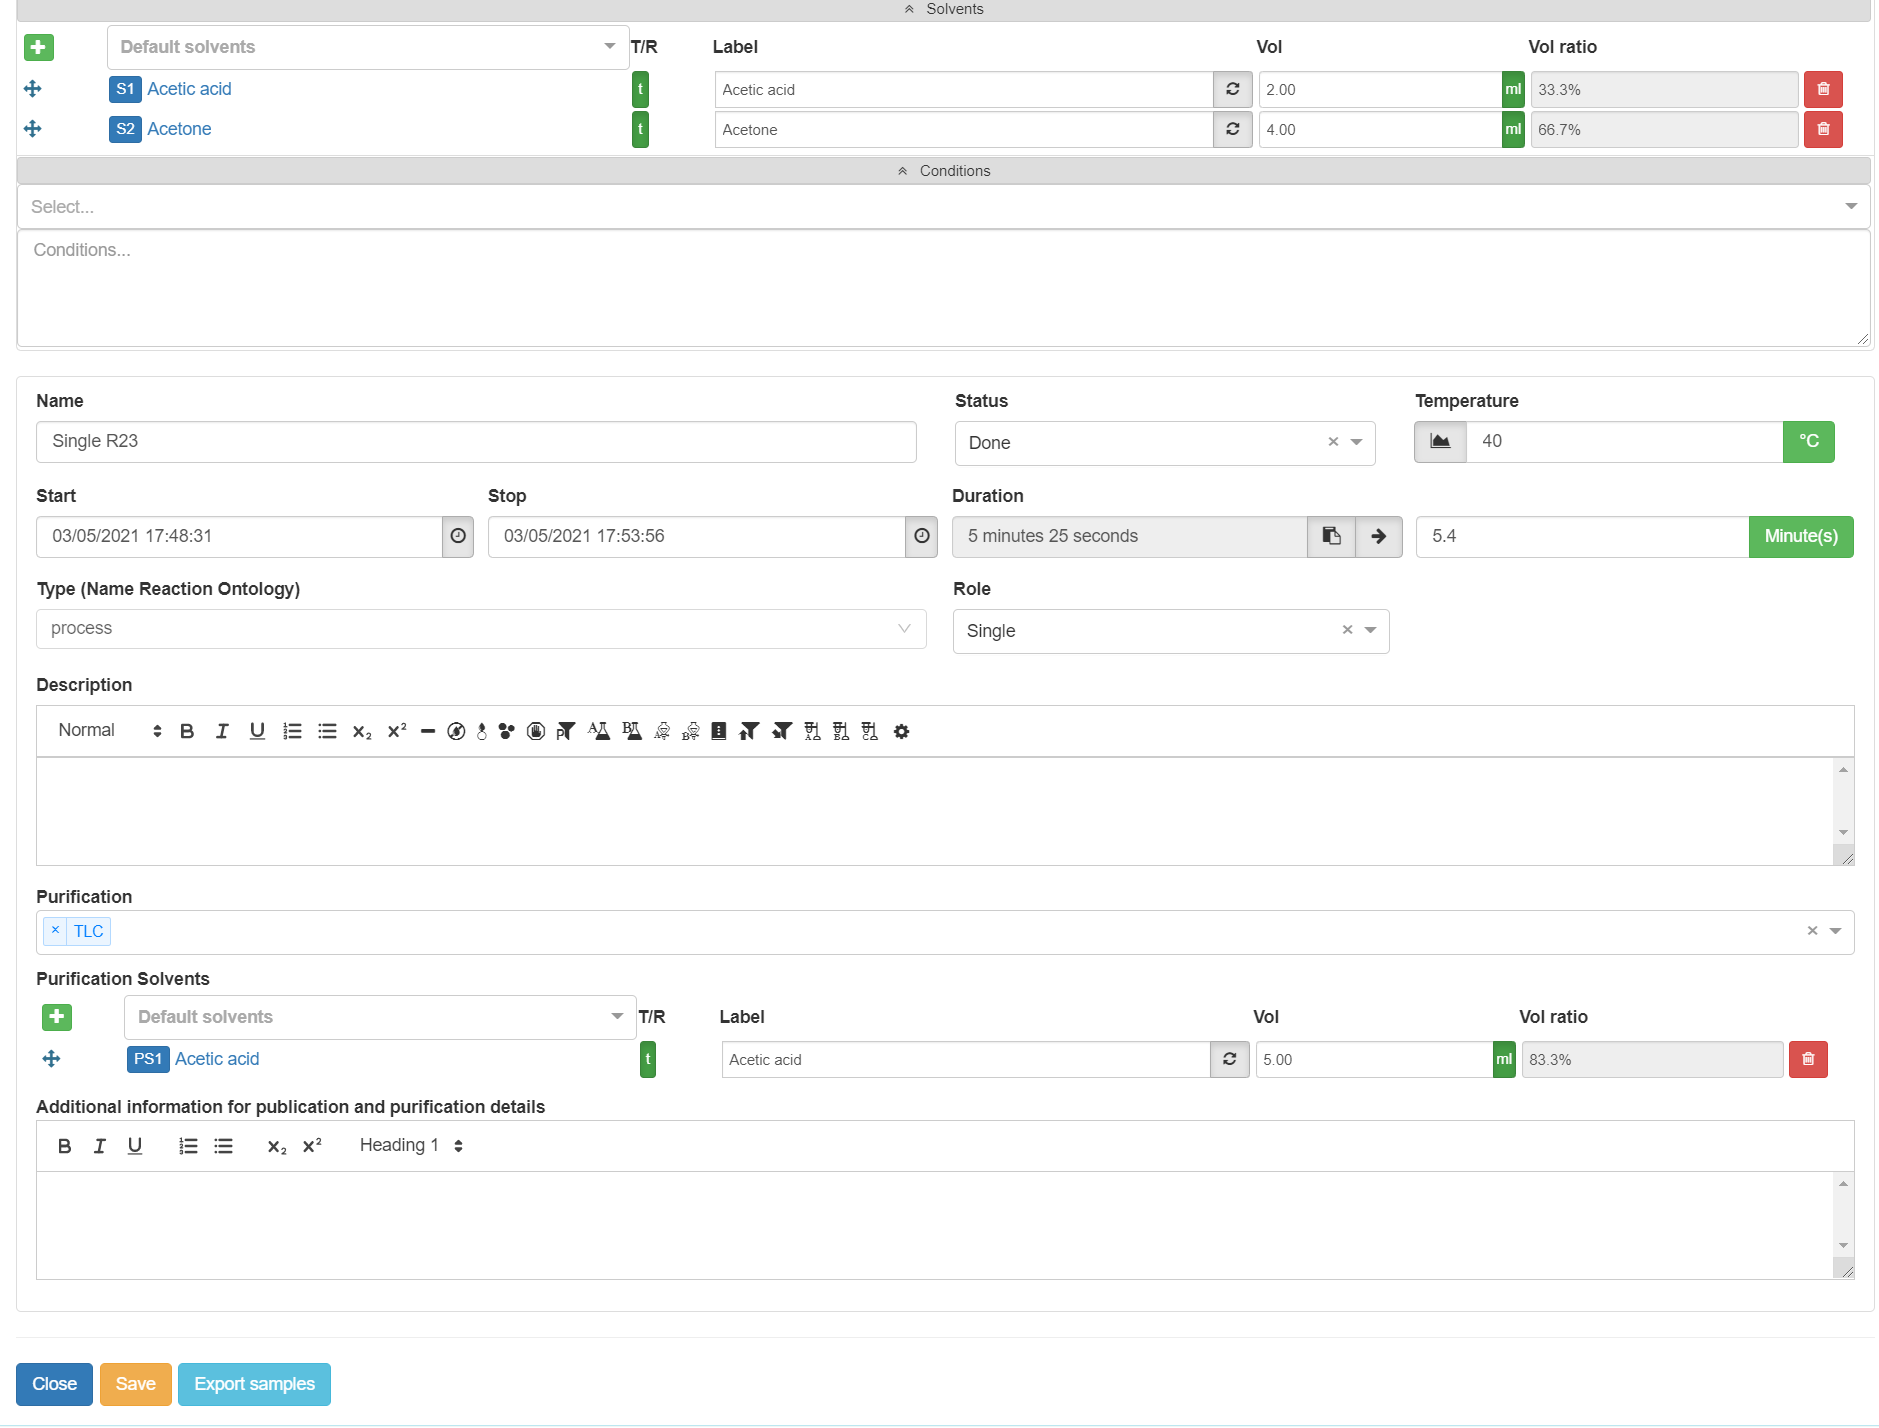Open the Status dropdown

[x=1356, y=443]
